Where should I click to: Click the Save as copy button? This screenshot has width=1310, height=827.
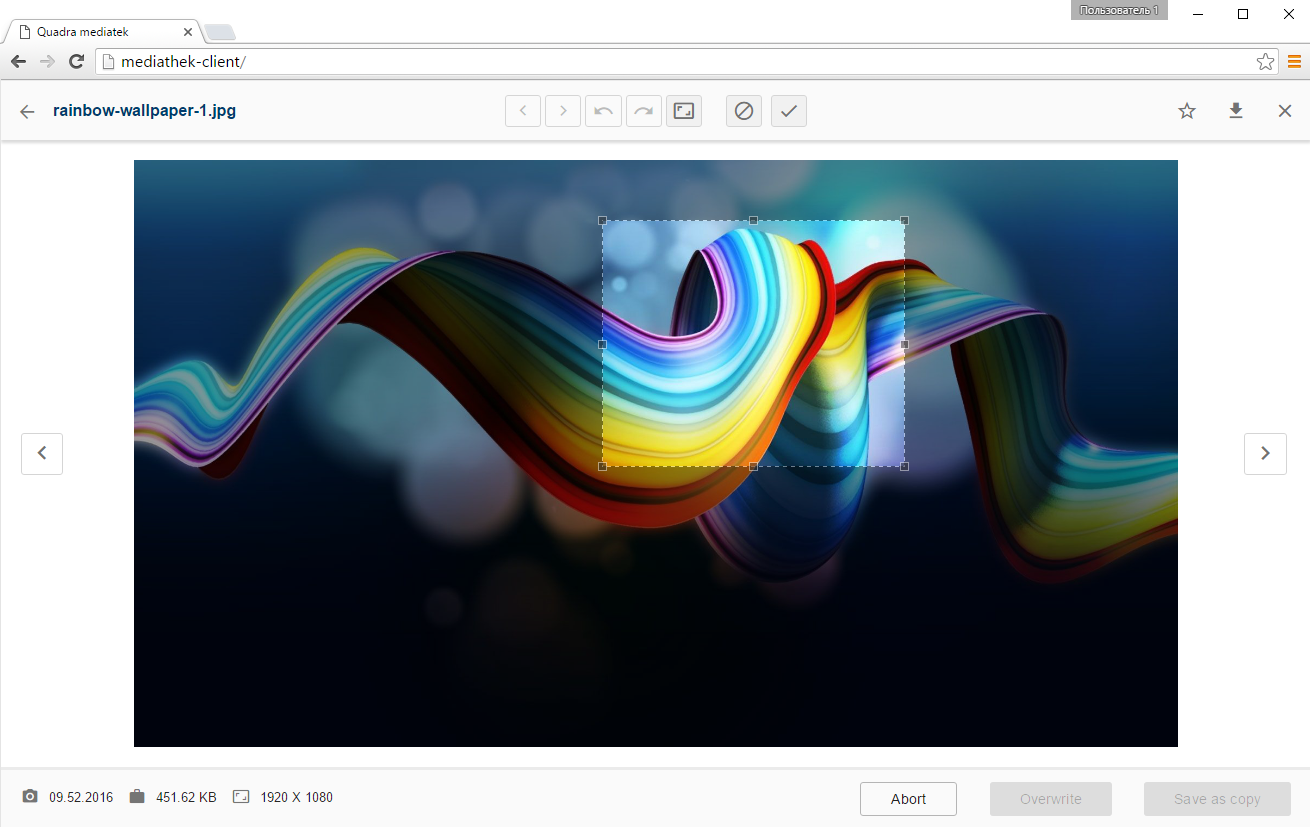pyautogui.click(x=1217, y=799)
